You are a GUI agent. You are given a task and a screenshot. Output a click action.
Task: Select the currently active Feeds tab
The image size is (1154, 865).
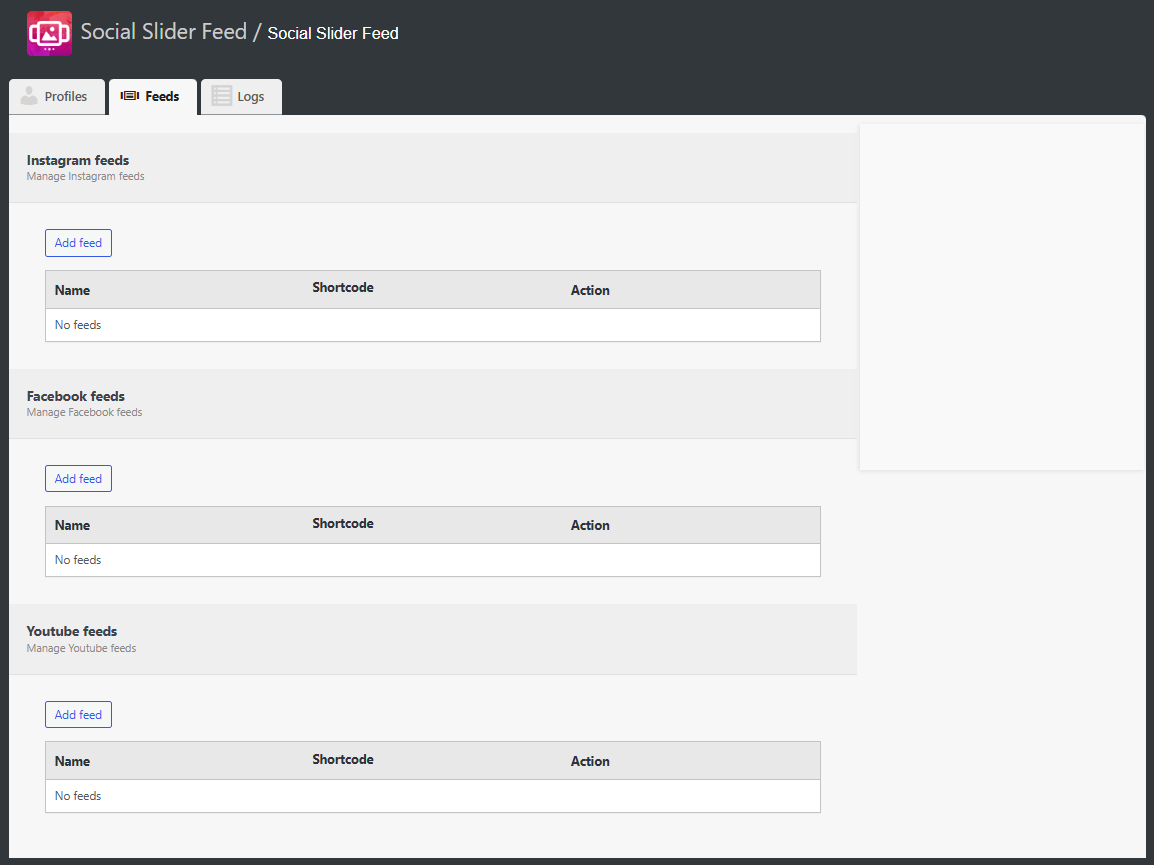[163, 96]
